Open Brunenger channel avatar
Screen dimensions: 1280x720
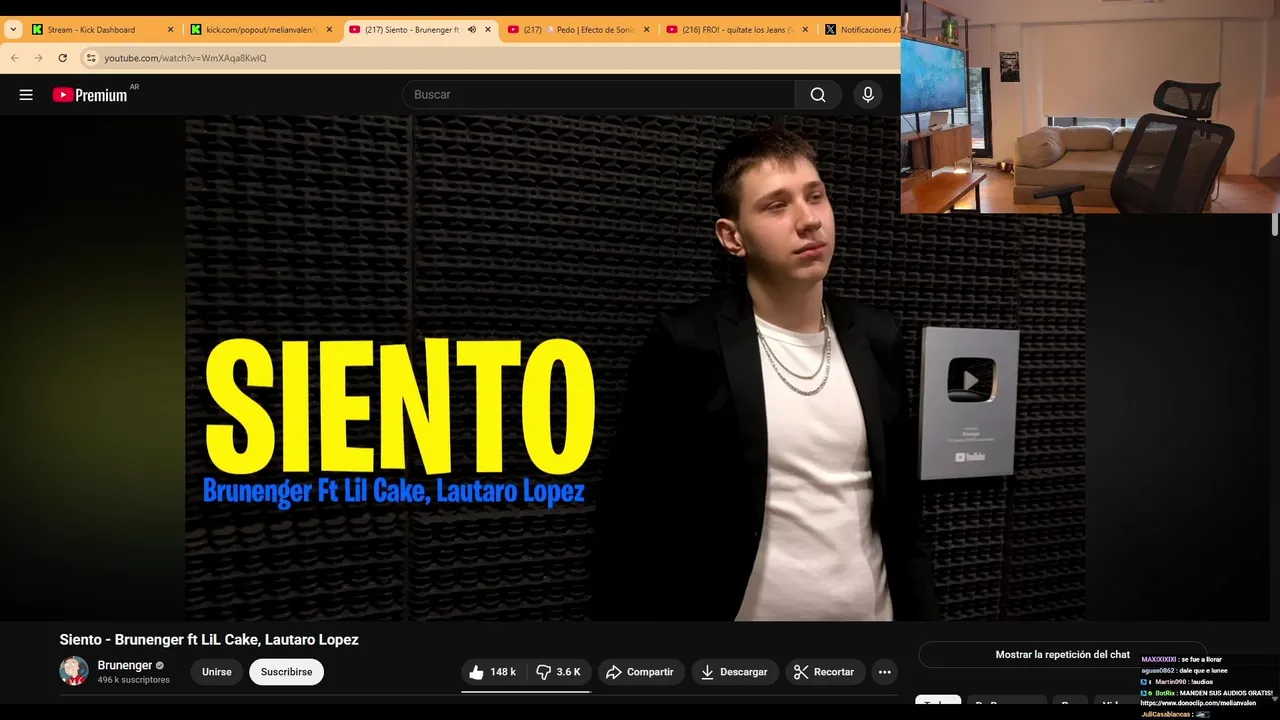(74, 671)
